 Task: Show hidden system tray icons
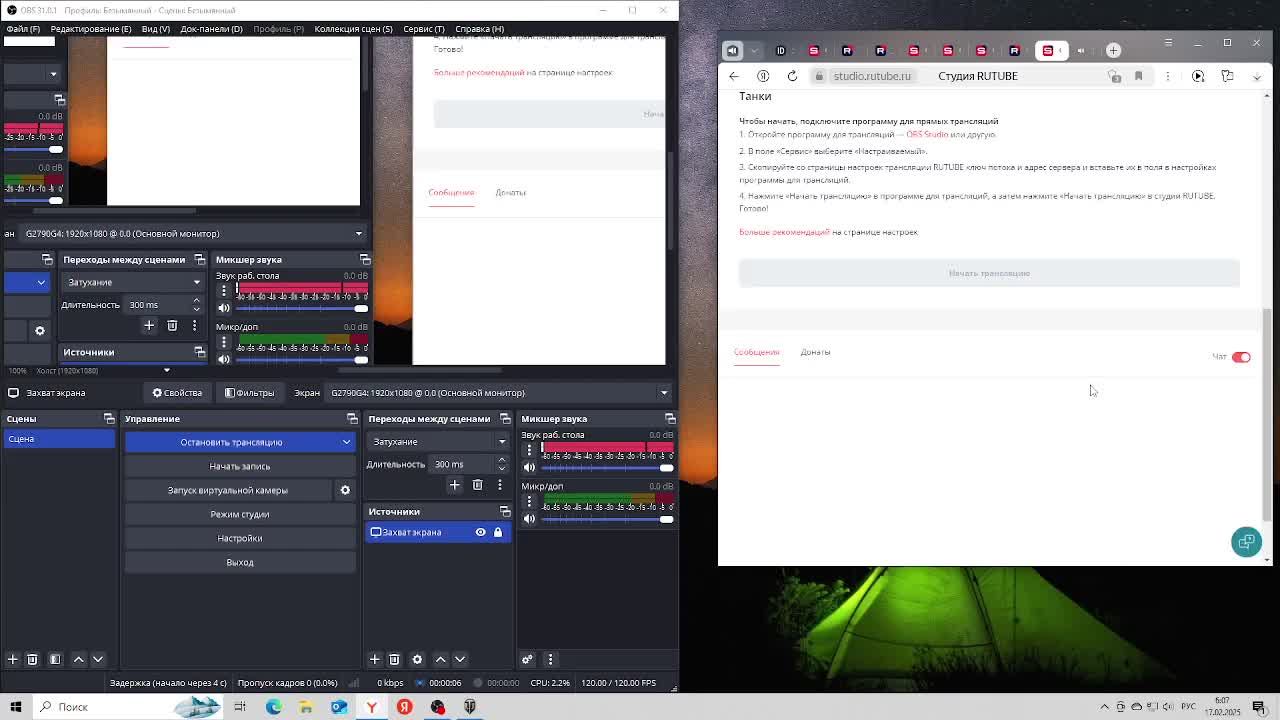coord(1105,707)
